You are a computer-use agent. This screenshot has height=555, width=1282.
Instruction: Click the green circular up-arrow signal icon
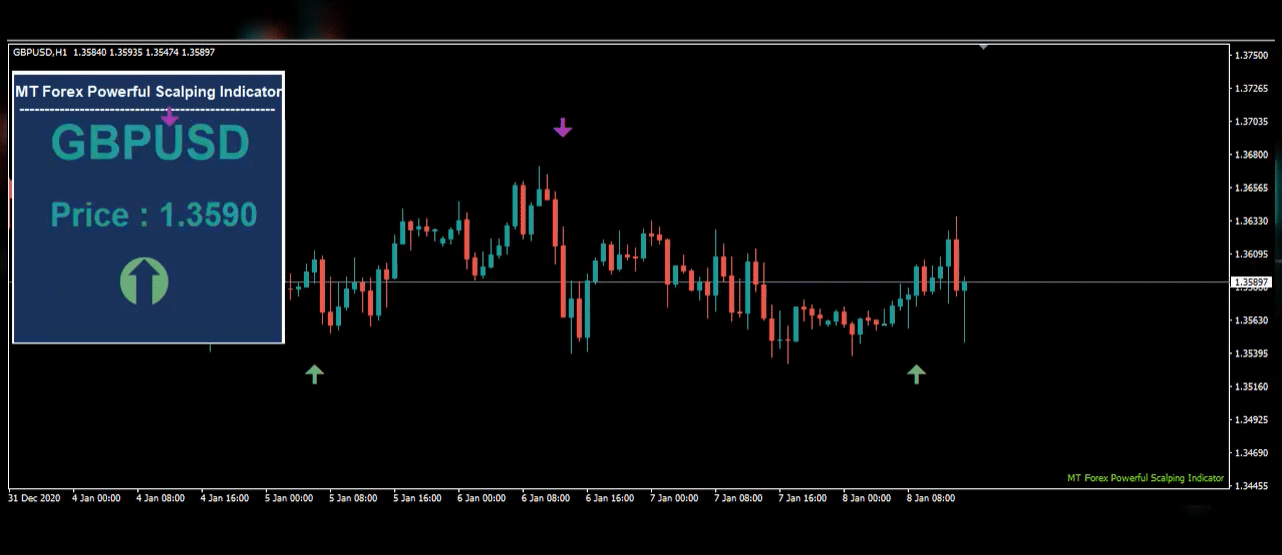point(144,281)
